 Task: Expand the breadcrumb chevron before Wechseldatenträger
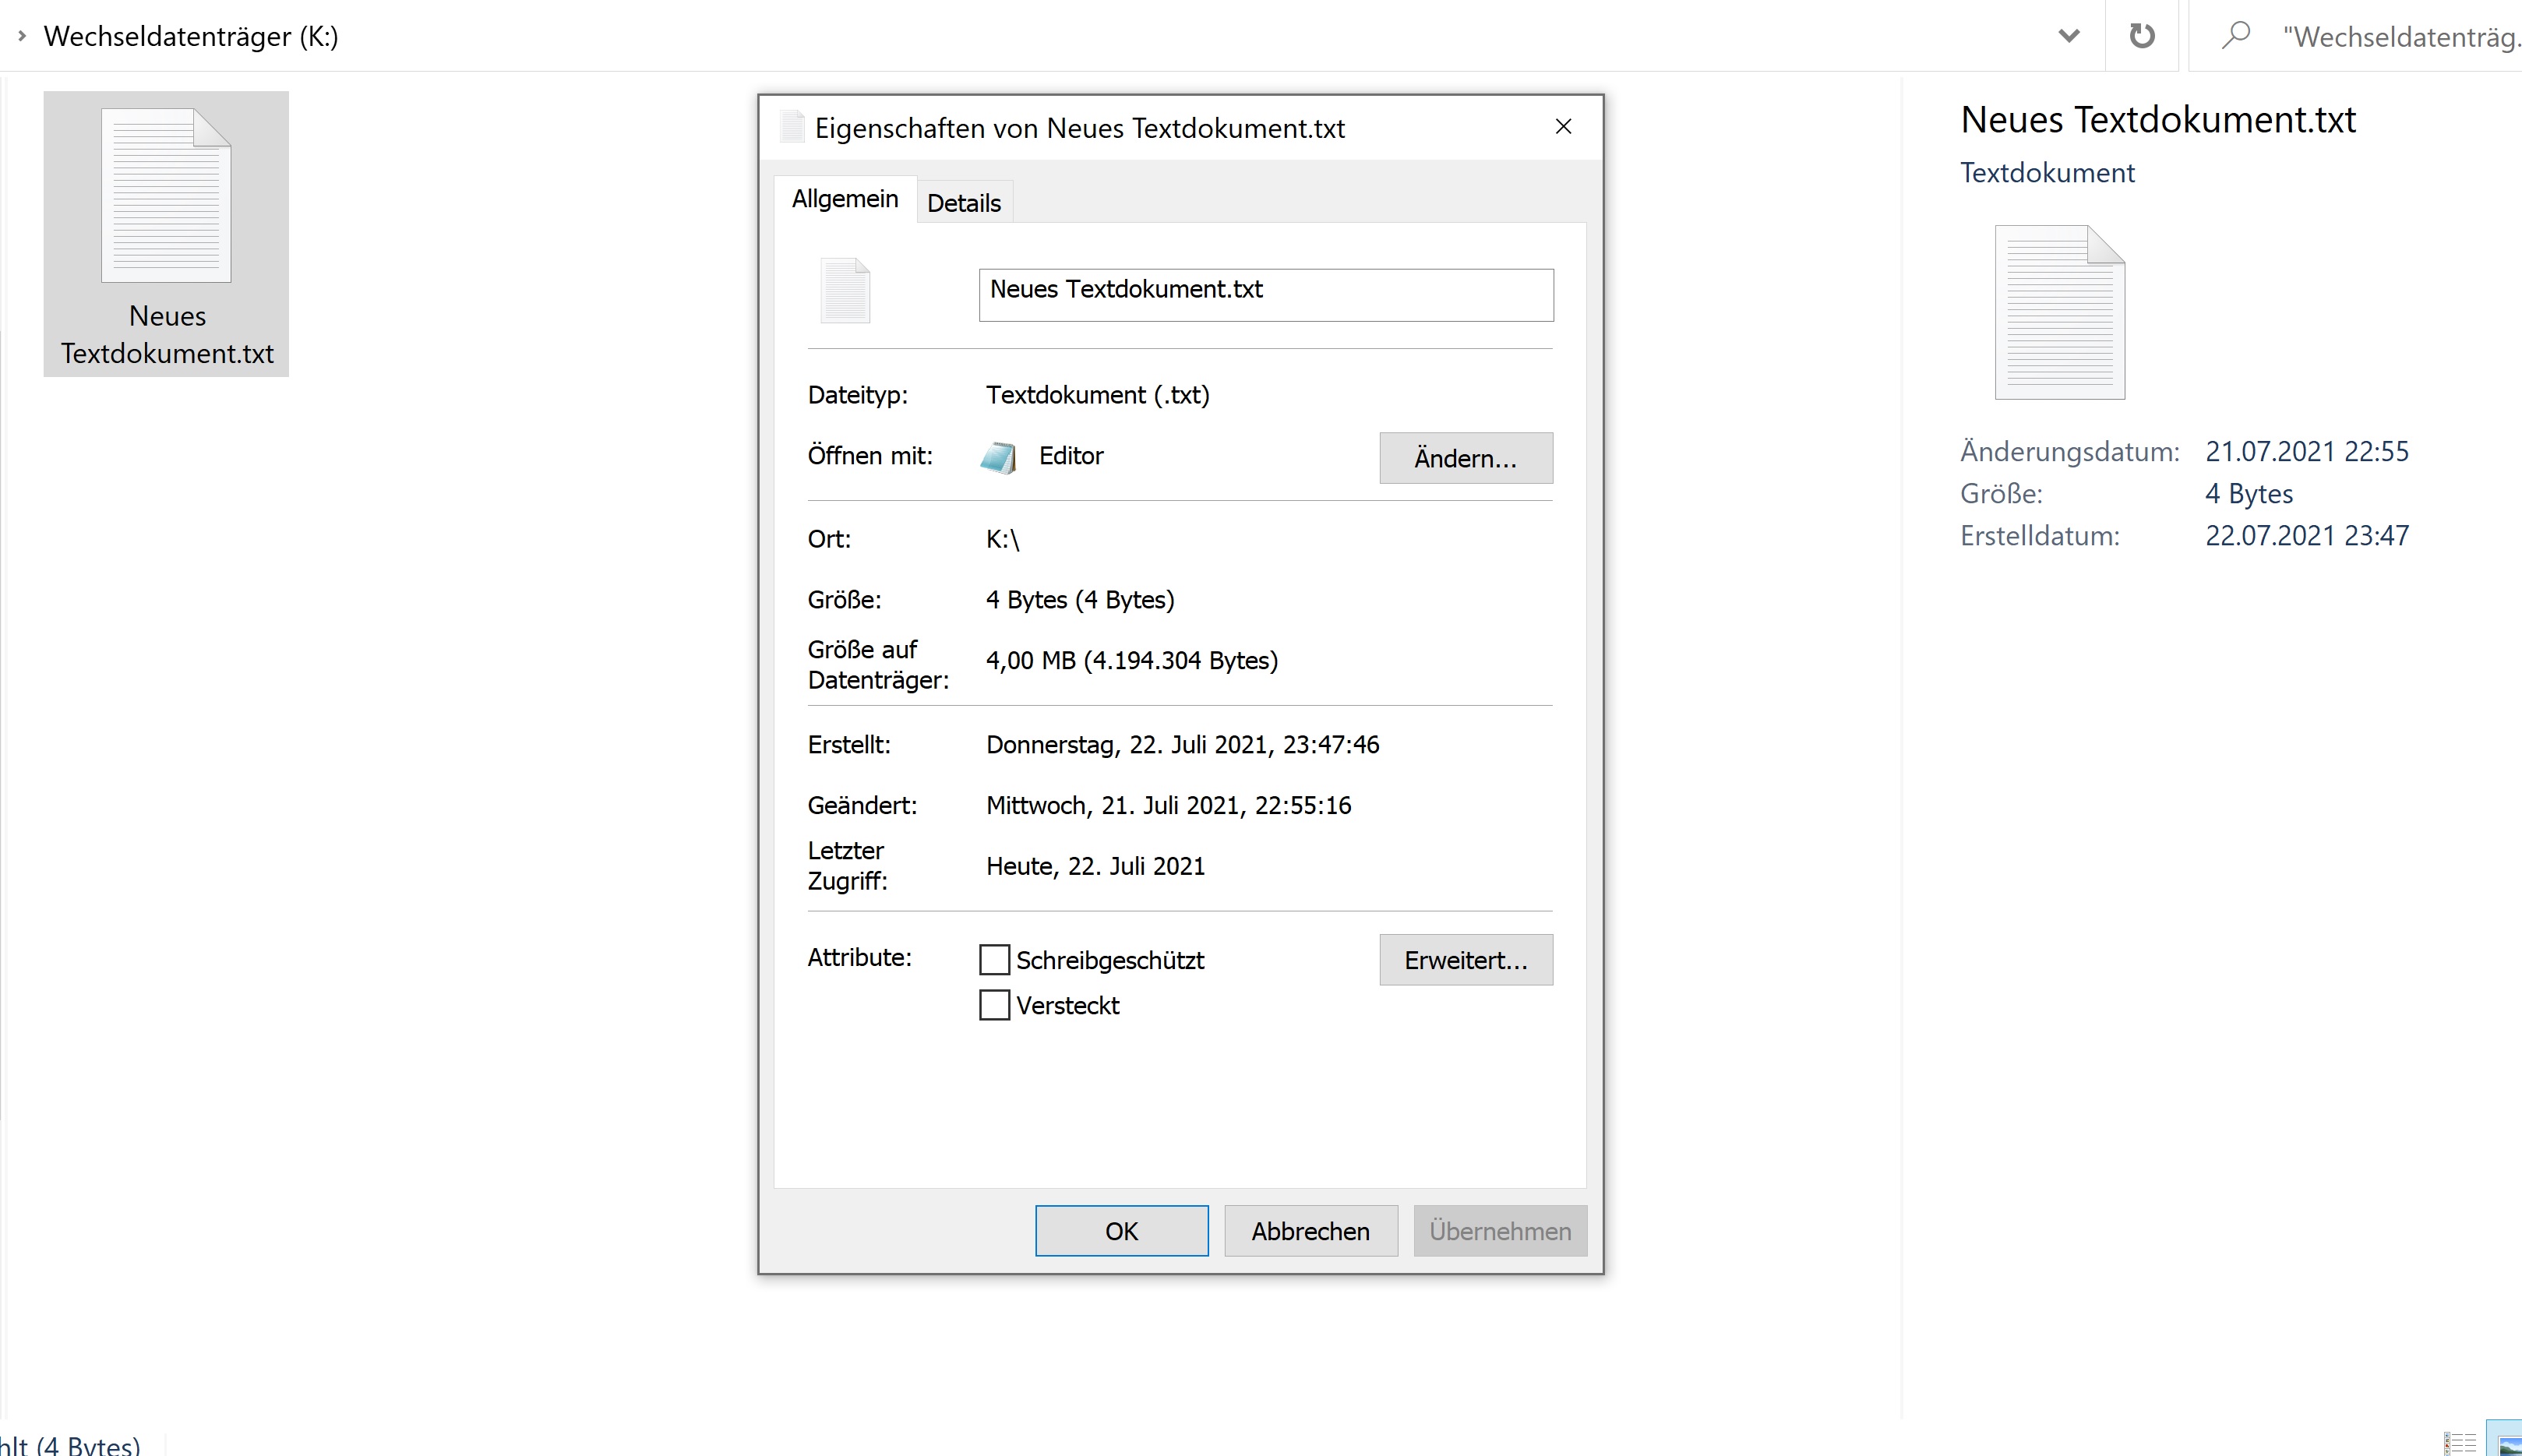pyautogui.click(x=22, y=36)
